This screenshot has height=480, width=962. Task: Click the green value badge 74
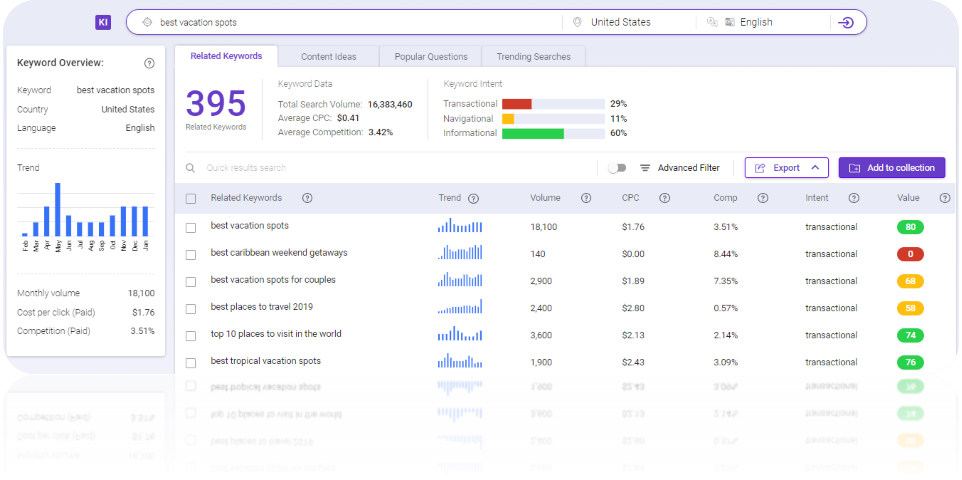point(910,335)
